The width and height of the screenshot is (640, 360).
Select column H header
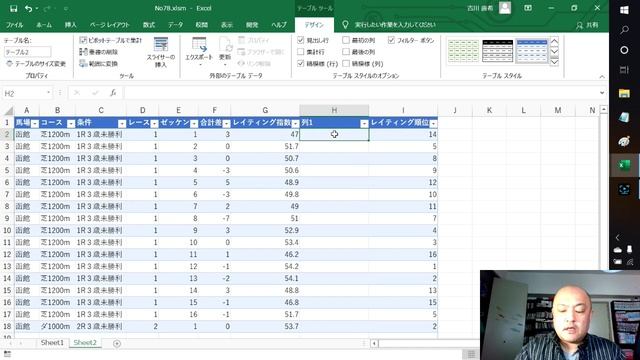click(x=334, y=110)
